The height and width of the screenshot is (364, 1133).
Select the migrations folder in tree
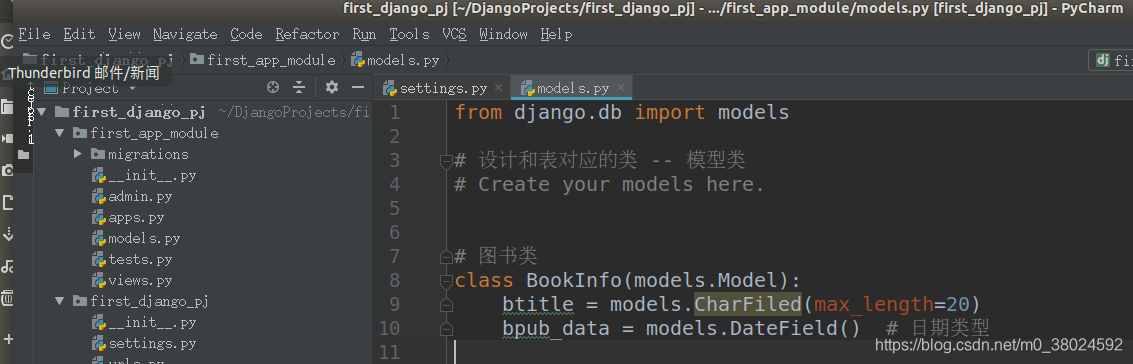pyautogui.click(x=148, y=154)
